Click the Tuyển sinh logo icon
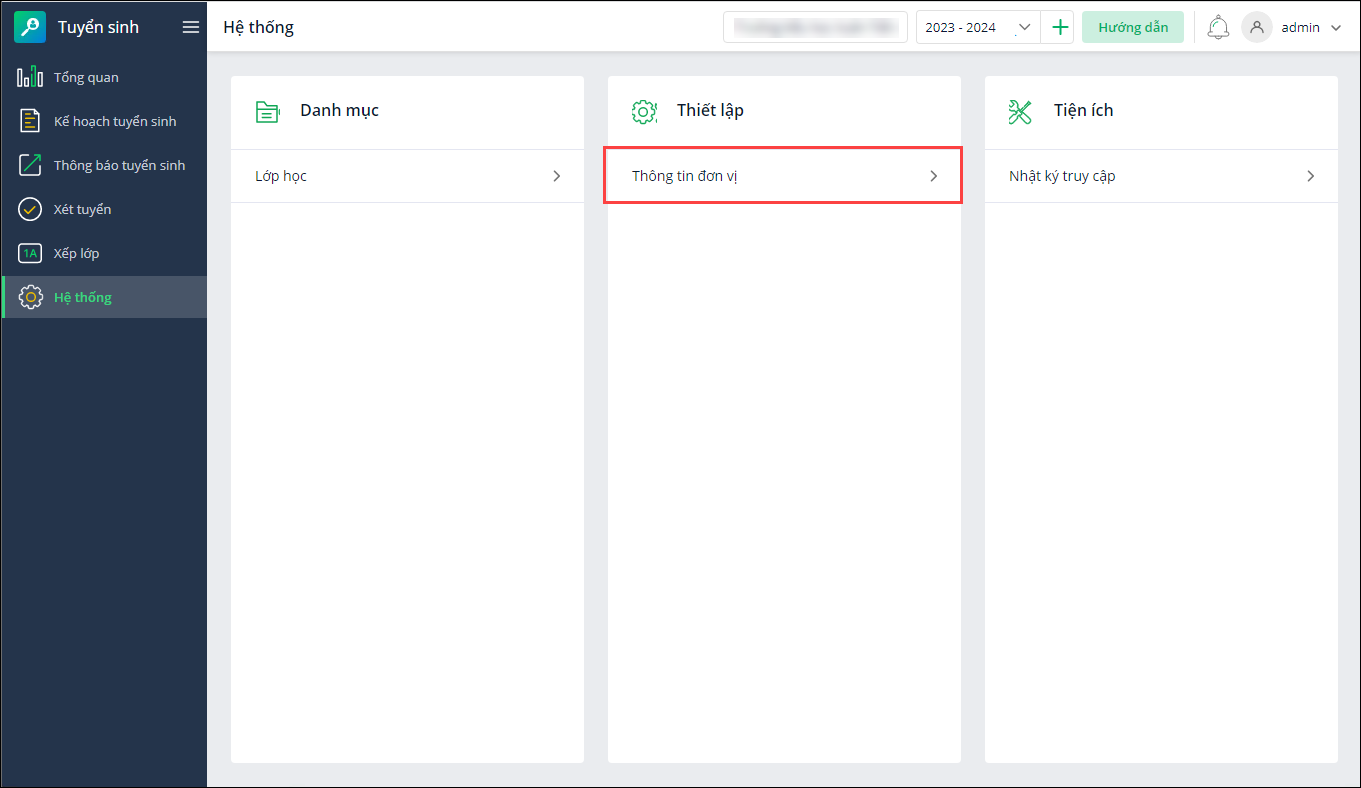Viewport: 1361px width, 788px height. [x=30, y=27]
